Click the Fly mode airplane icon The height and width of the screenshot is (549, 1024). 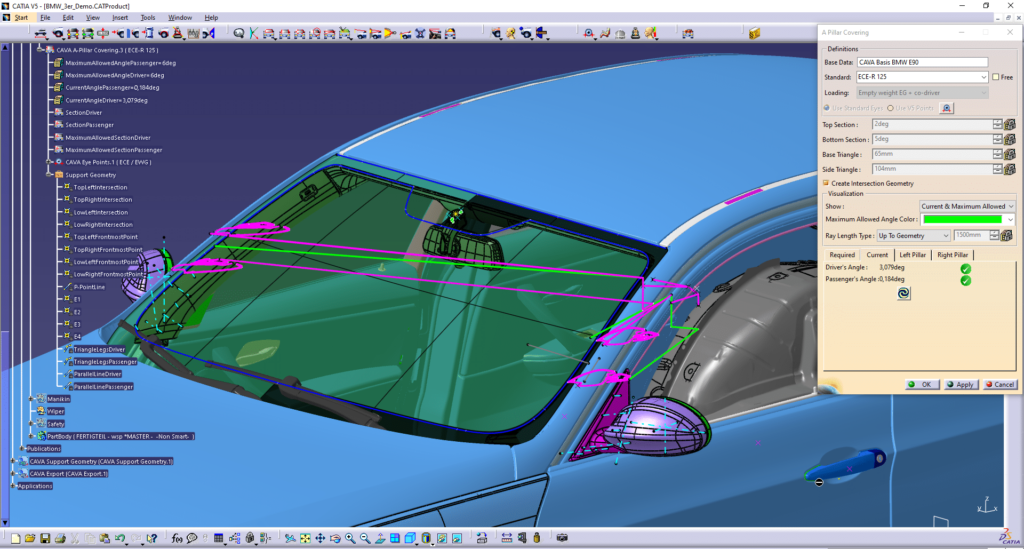(290, 539)
